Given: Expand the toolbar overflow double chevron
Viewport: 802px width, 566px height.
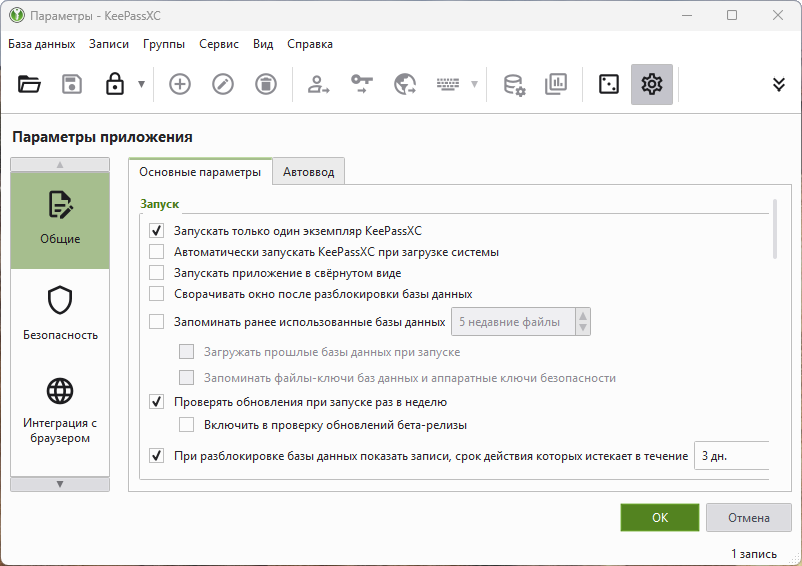Looking at the screenshot, I should (779, 85).
